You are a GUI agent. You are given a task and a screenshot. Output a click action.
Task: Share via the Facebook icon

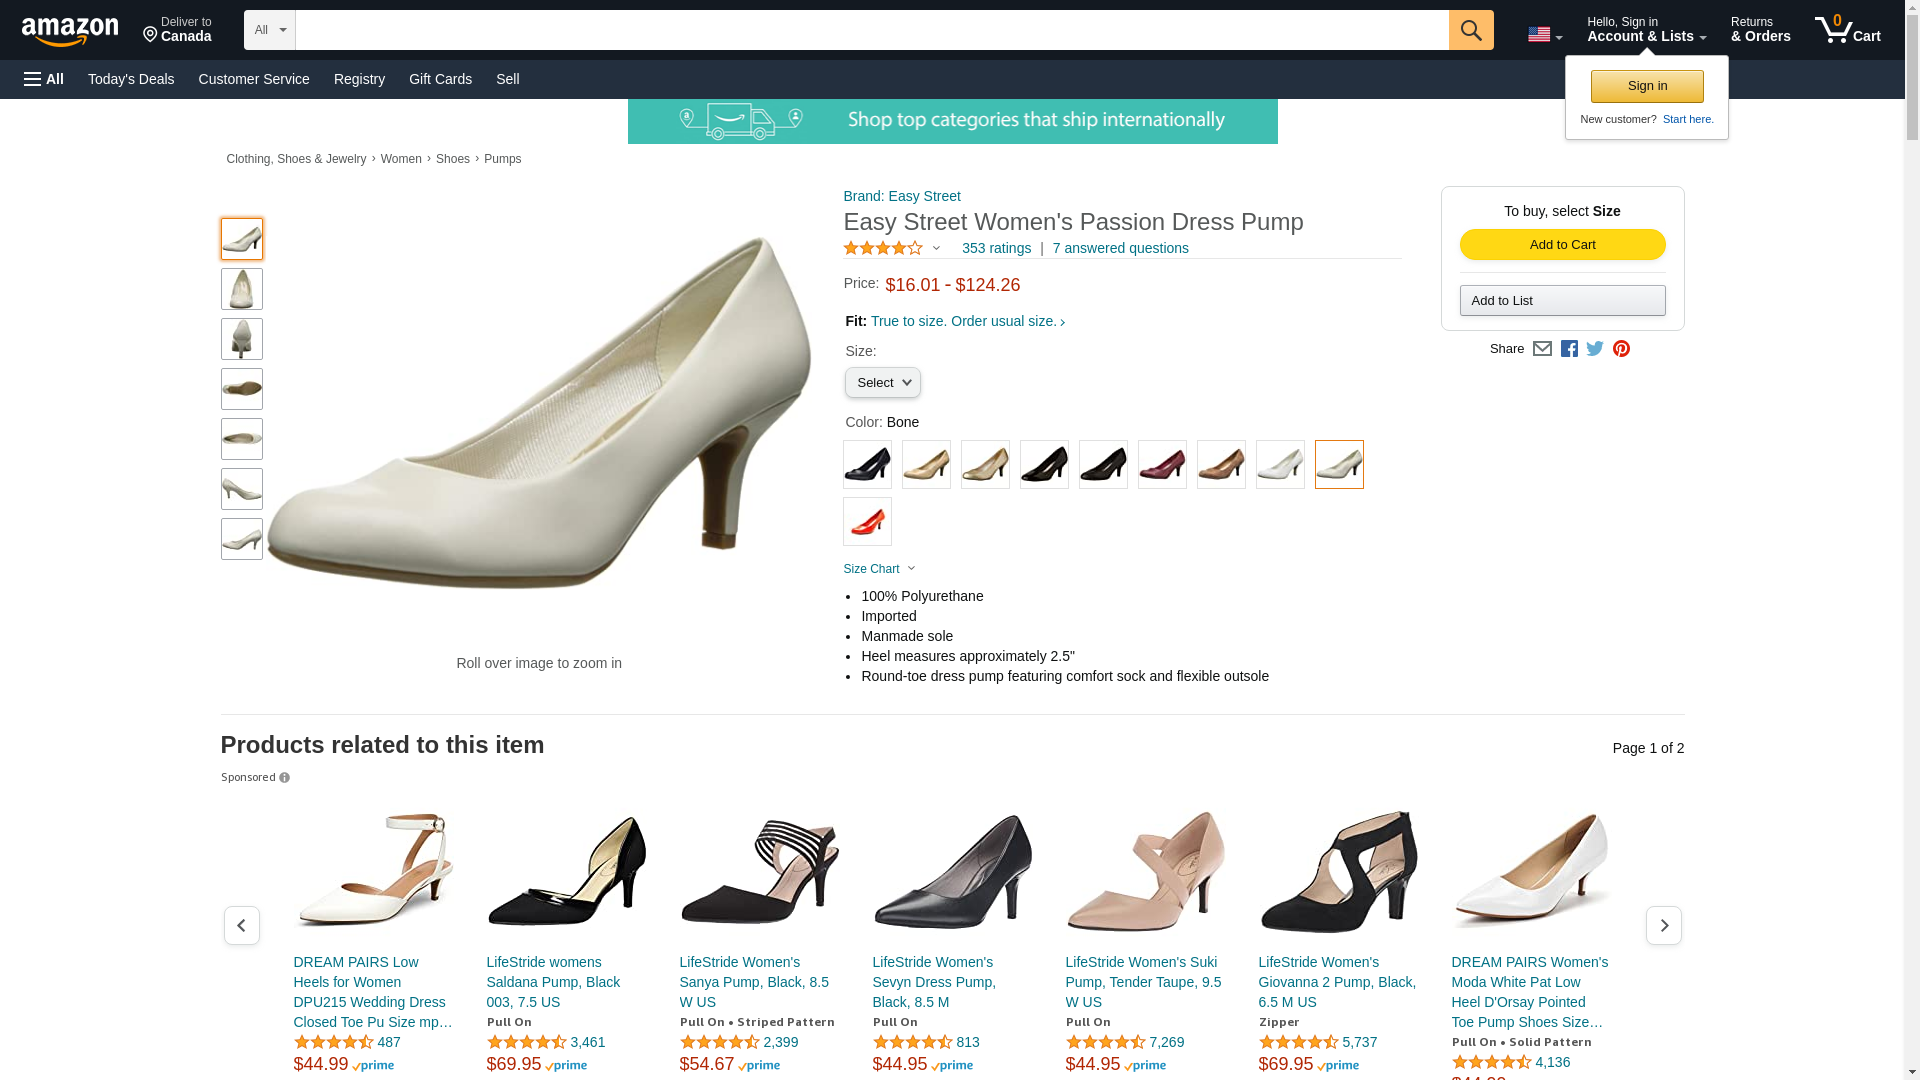(1569, 348)
